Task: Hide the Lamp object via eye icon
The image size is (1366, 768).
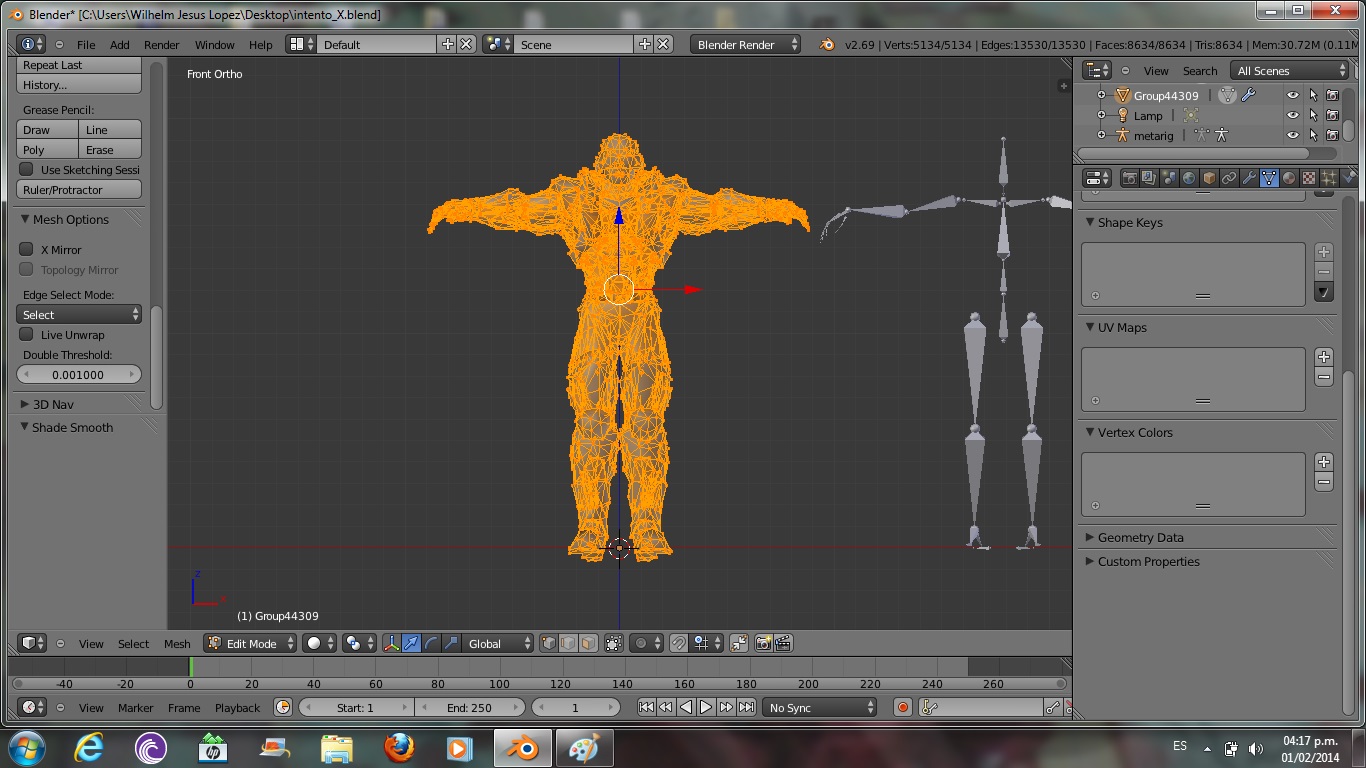Action: click(1292, 115)
